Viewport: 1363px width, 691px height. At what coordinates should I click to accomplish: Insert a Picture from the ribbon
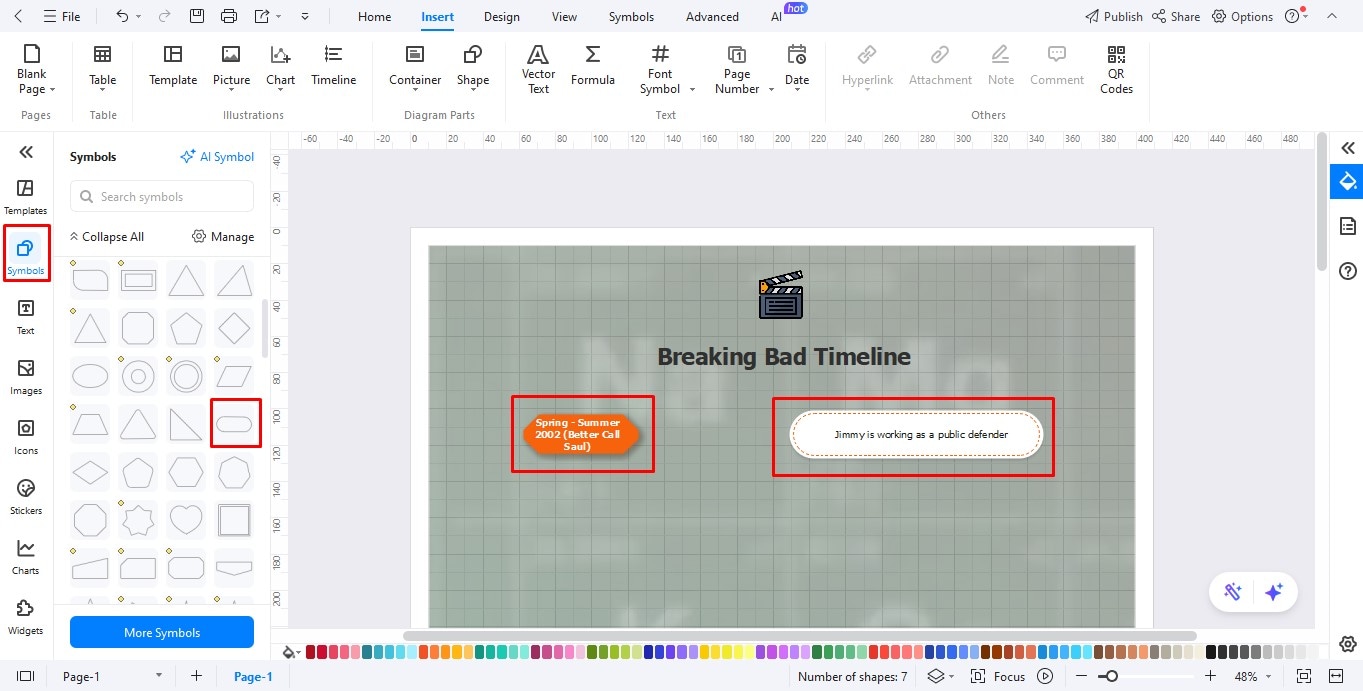pos(231,66)
